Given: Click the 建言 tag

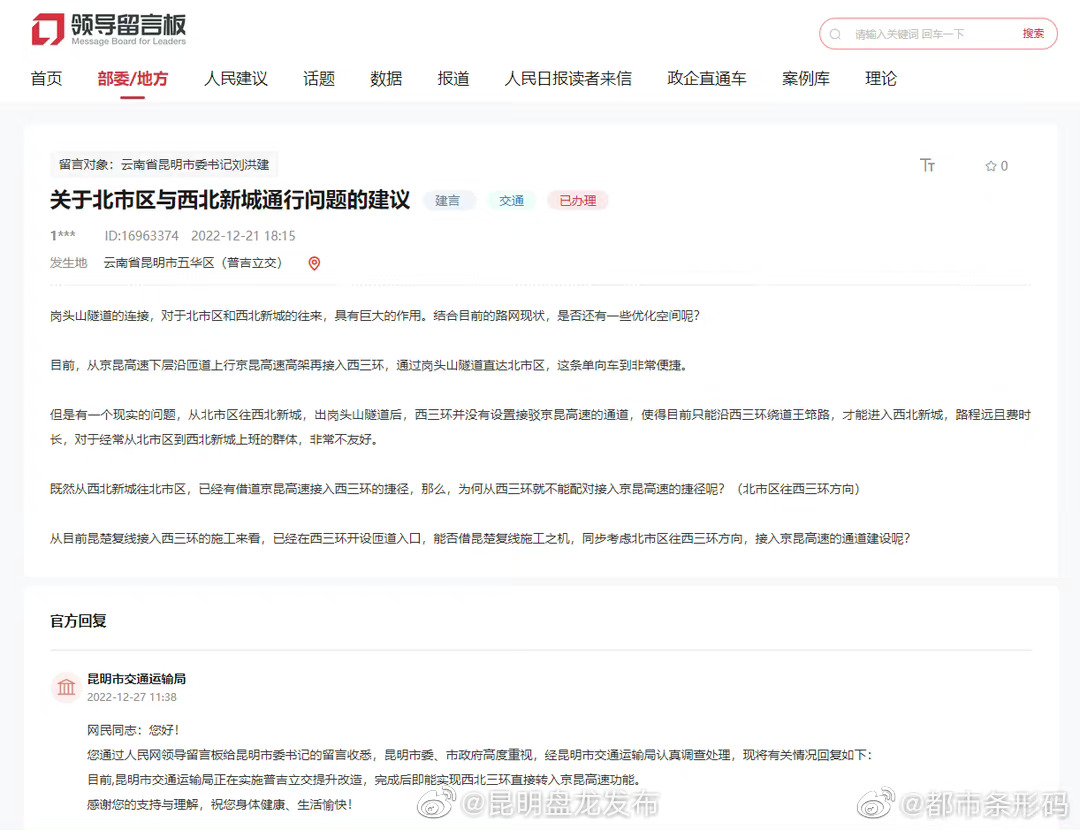Looking at the screenshot, I should tap(448, 200).
